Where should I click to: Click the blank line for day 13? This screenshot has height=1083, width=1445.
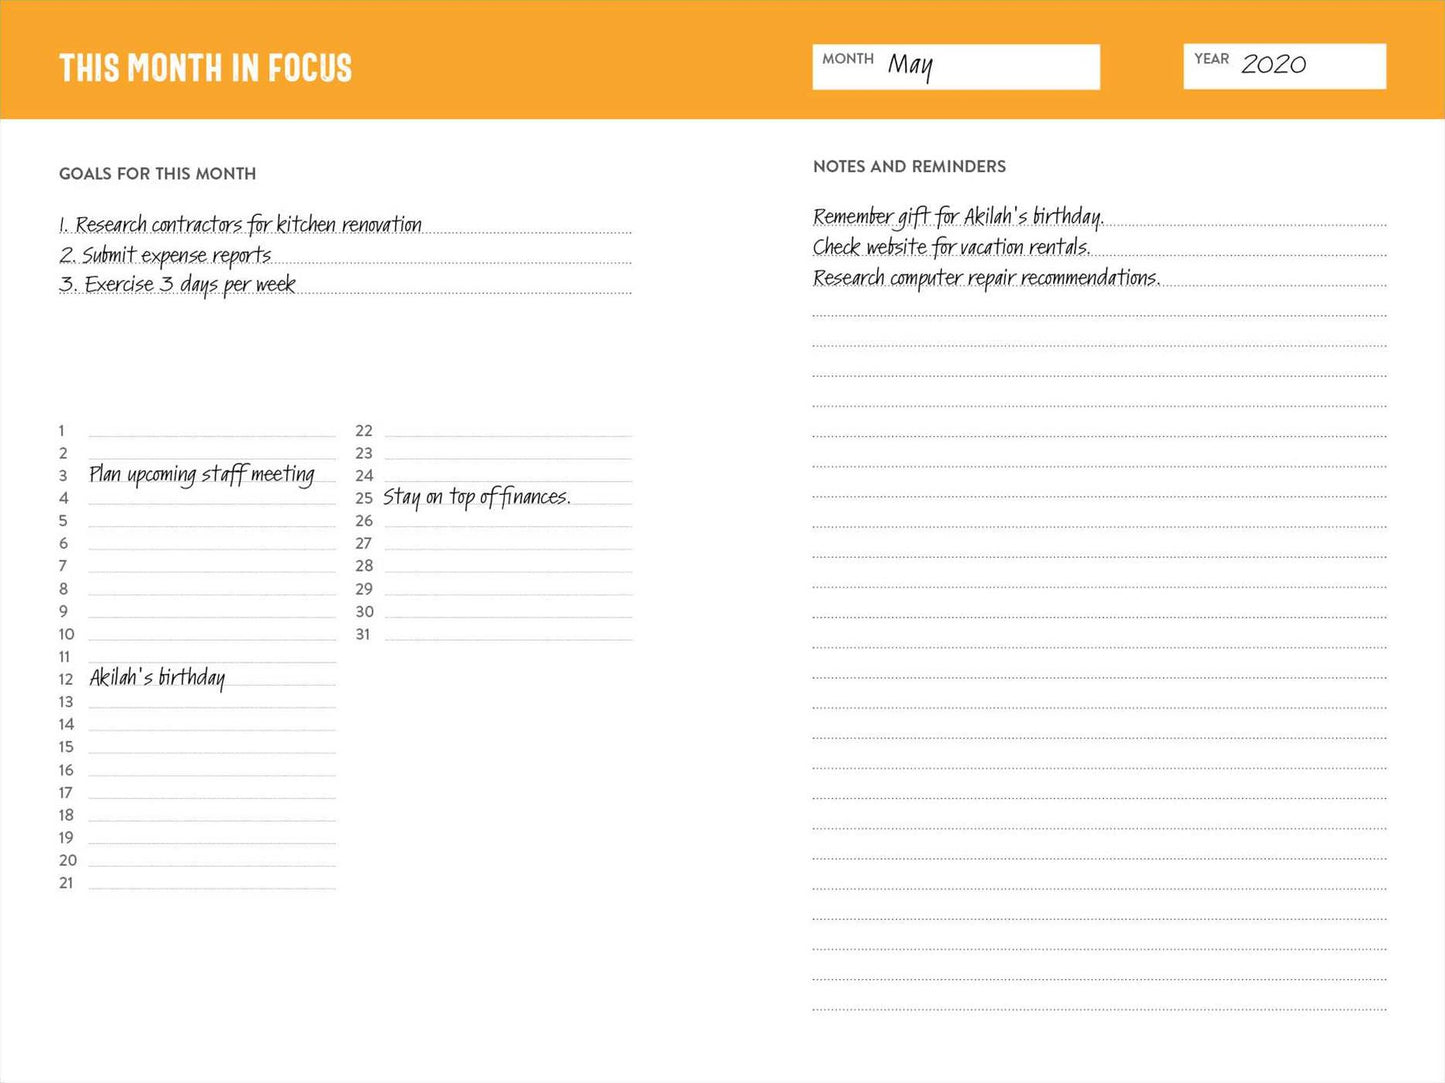pos(212,702)
